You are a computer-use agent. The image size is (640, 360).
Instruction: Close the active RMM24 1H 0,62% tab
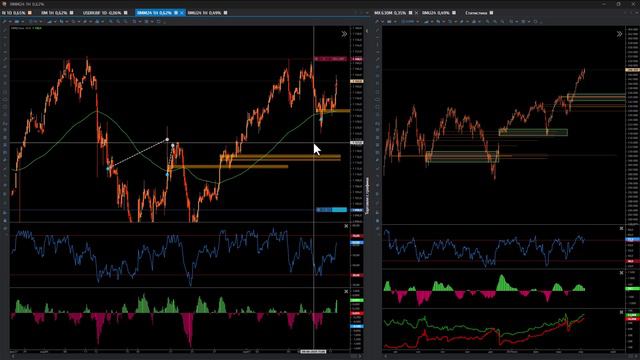[x=182, y=13]
